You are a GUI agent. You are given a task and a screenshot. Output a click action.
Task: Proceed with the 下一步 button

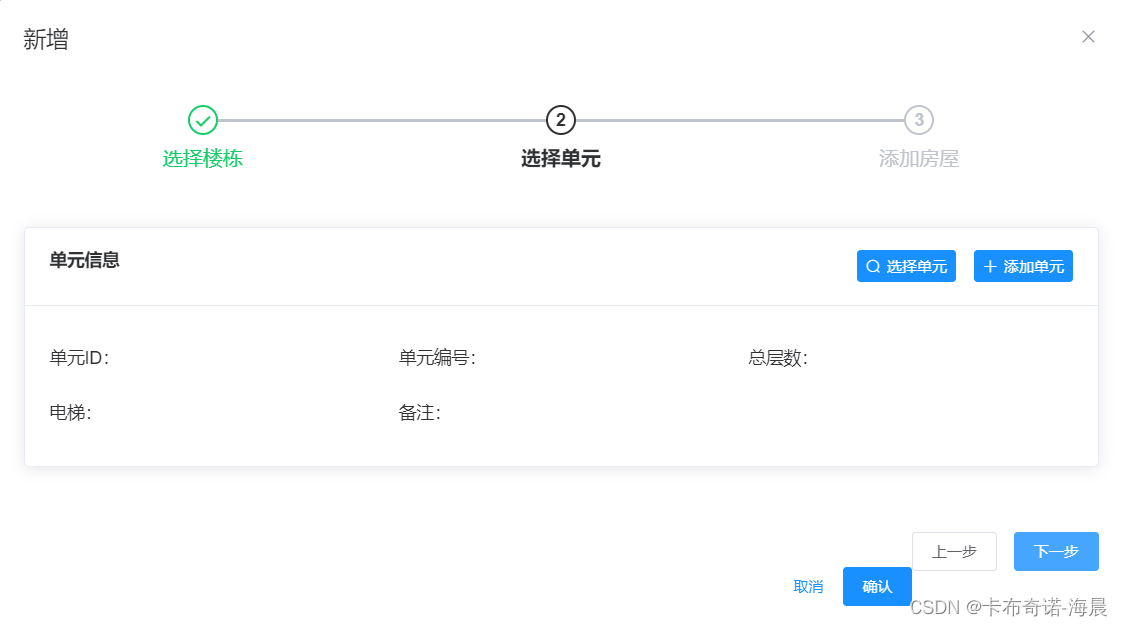(x=1056, y=552)
